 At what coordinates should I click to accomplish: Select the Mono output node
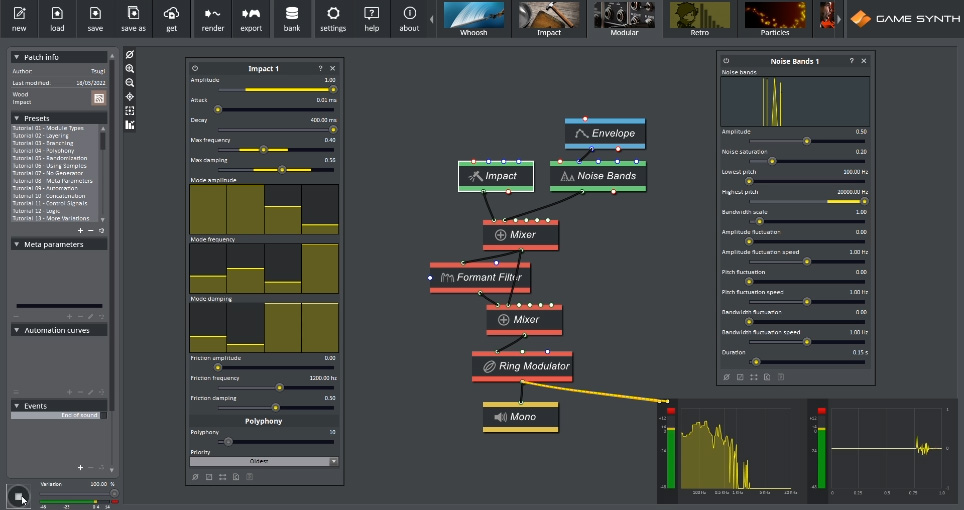[x=521, y=417]
